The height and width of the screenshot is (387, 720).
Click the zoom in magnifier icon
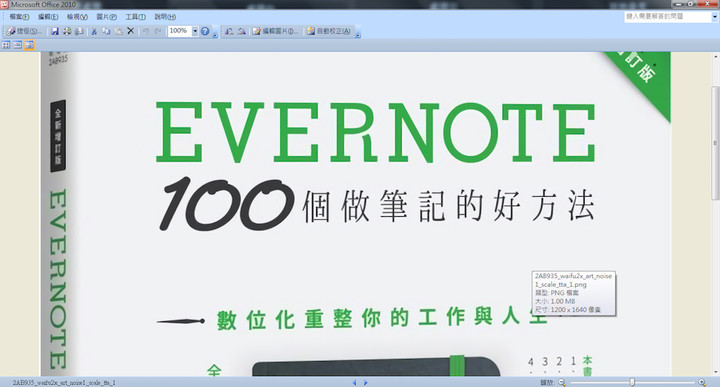click(x=702, y=382)
